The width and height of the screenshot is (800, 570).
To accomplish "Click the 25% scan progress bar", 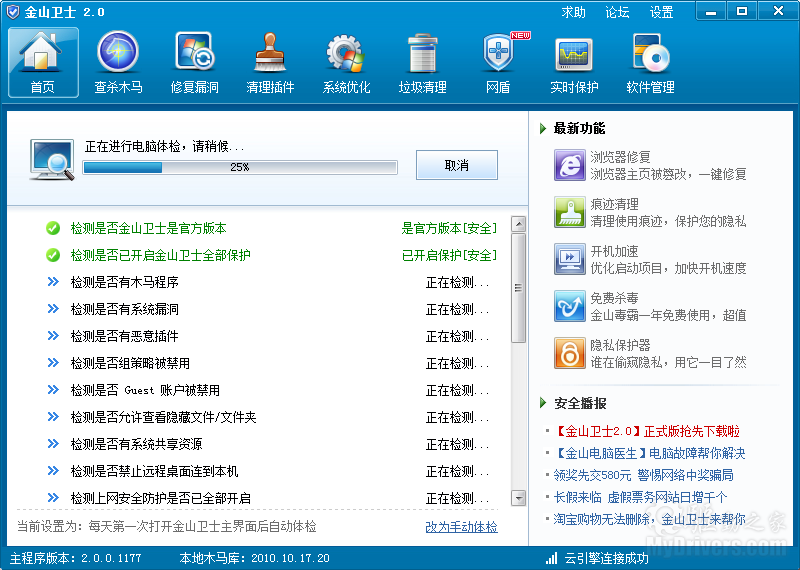I will click(x=240, y=167).
